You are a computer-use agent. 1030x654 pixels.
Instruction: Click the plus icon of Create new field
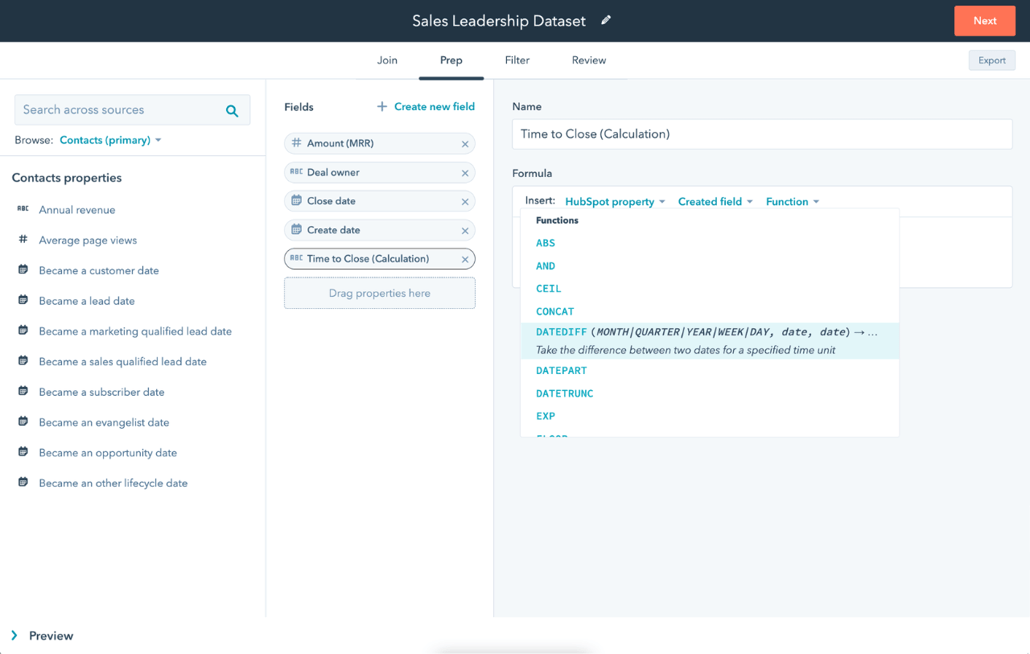tap(382, 106)
